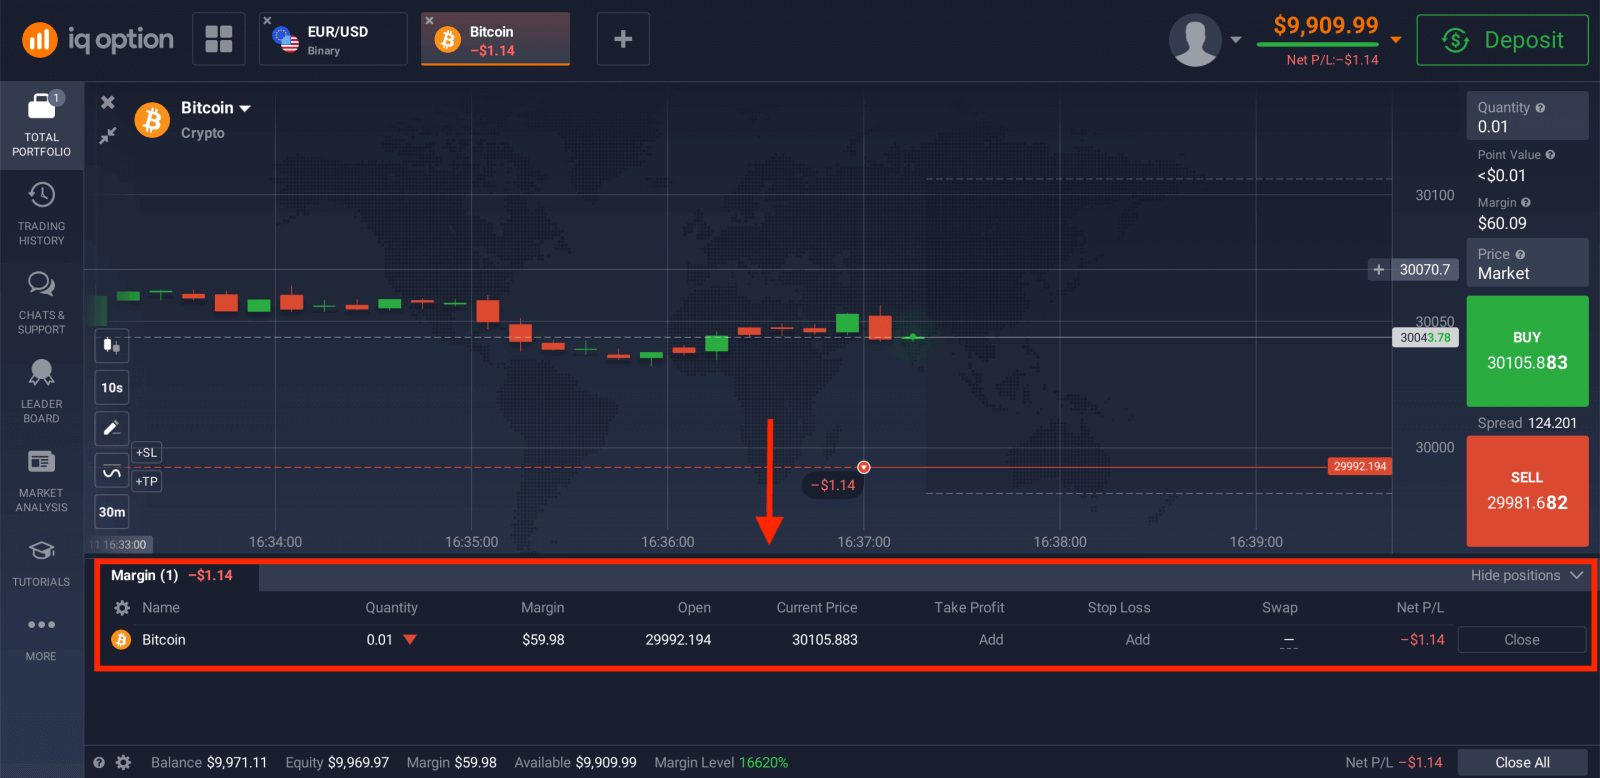Expand the profile menu arrow
The image size is (1600, 778).
point(1236,40)
